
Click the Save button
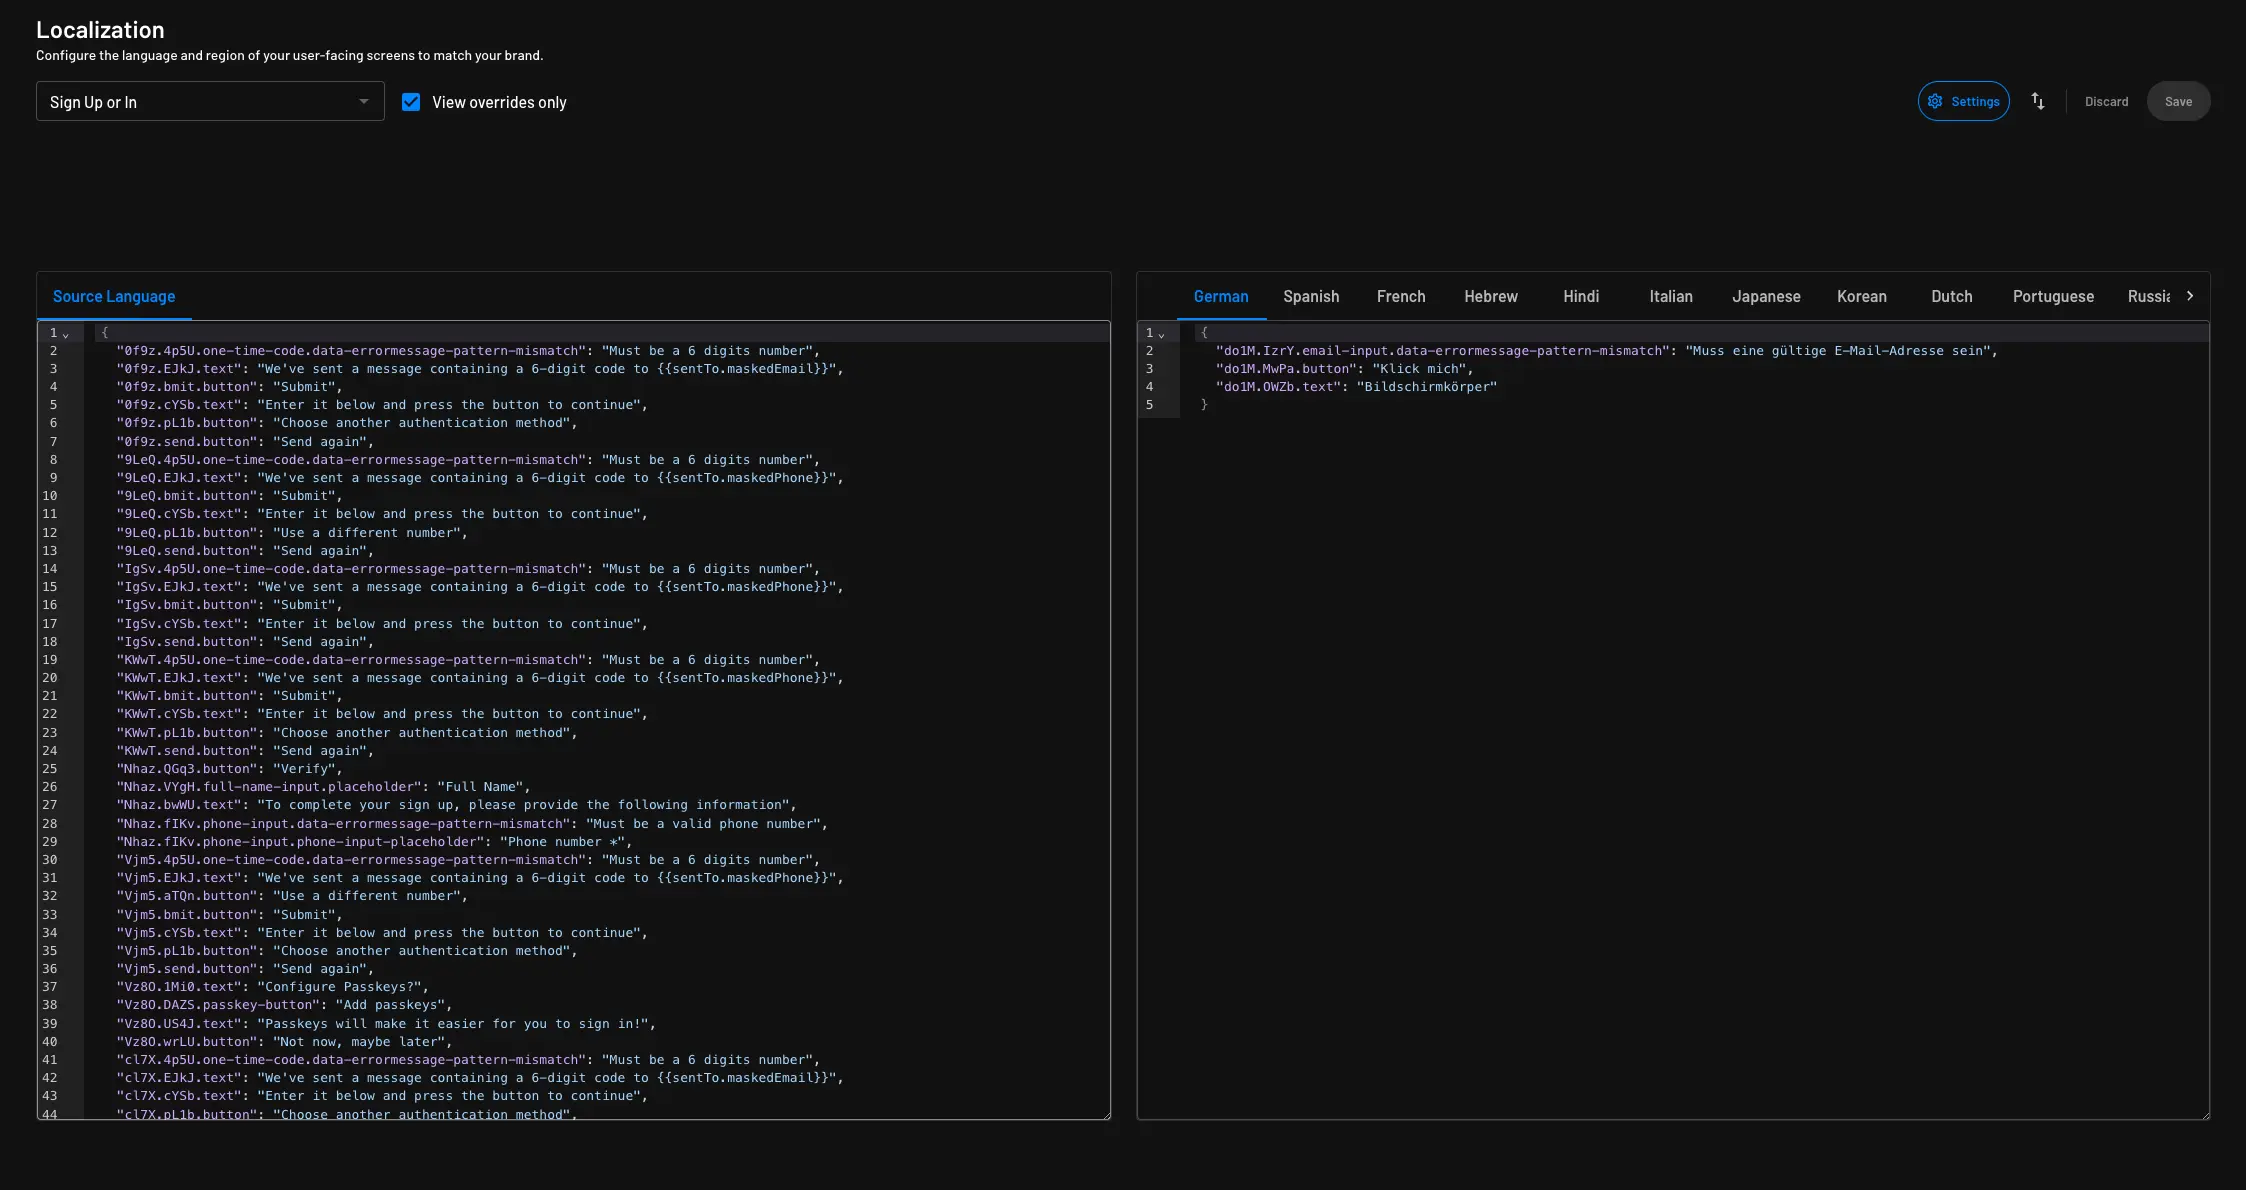click(2178, 101)
